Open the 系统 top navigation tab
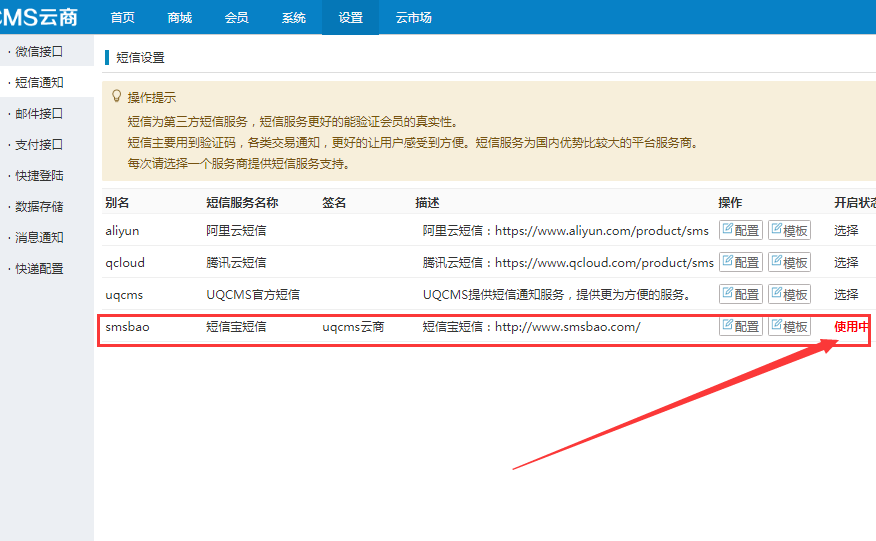 coord(293,18)
